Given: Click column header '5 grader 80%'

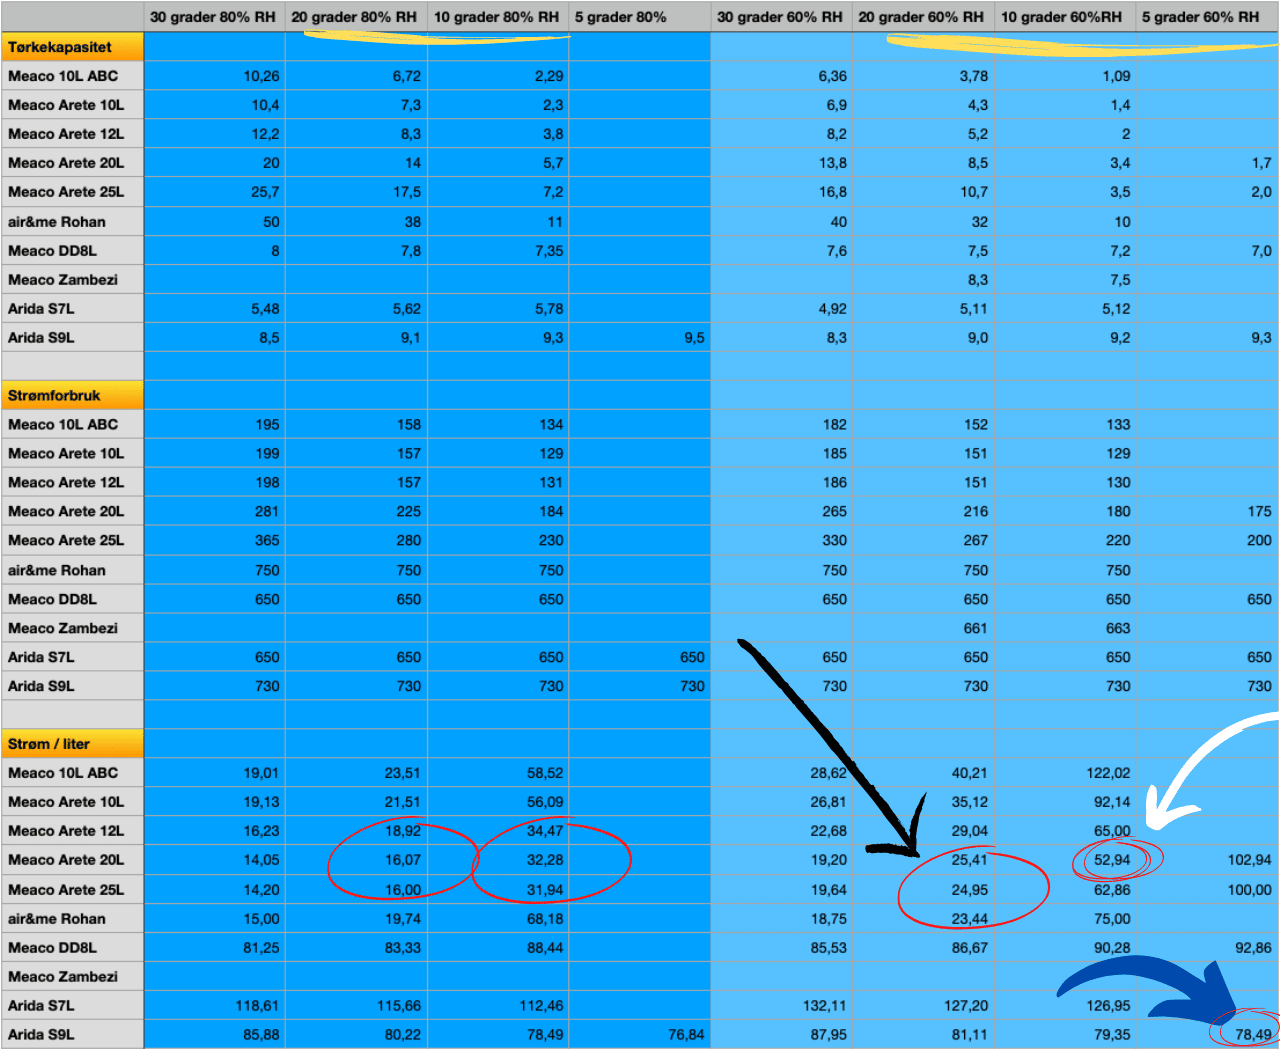Looking at the screenshot, I should tap(640, 17).
